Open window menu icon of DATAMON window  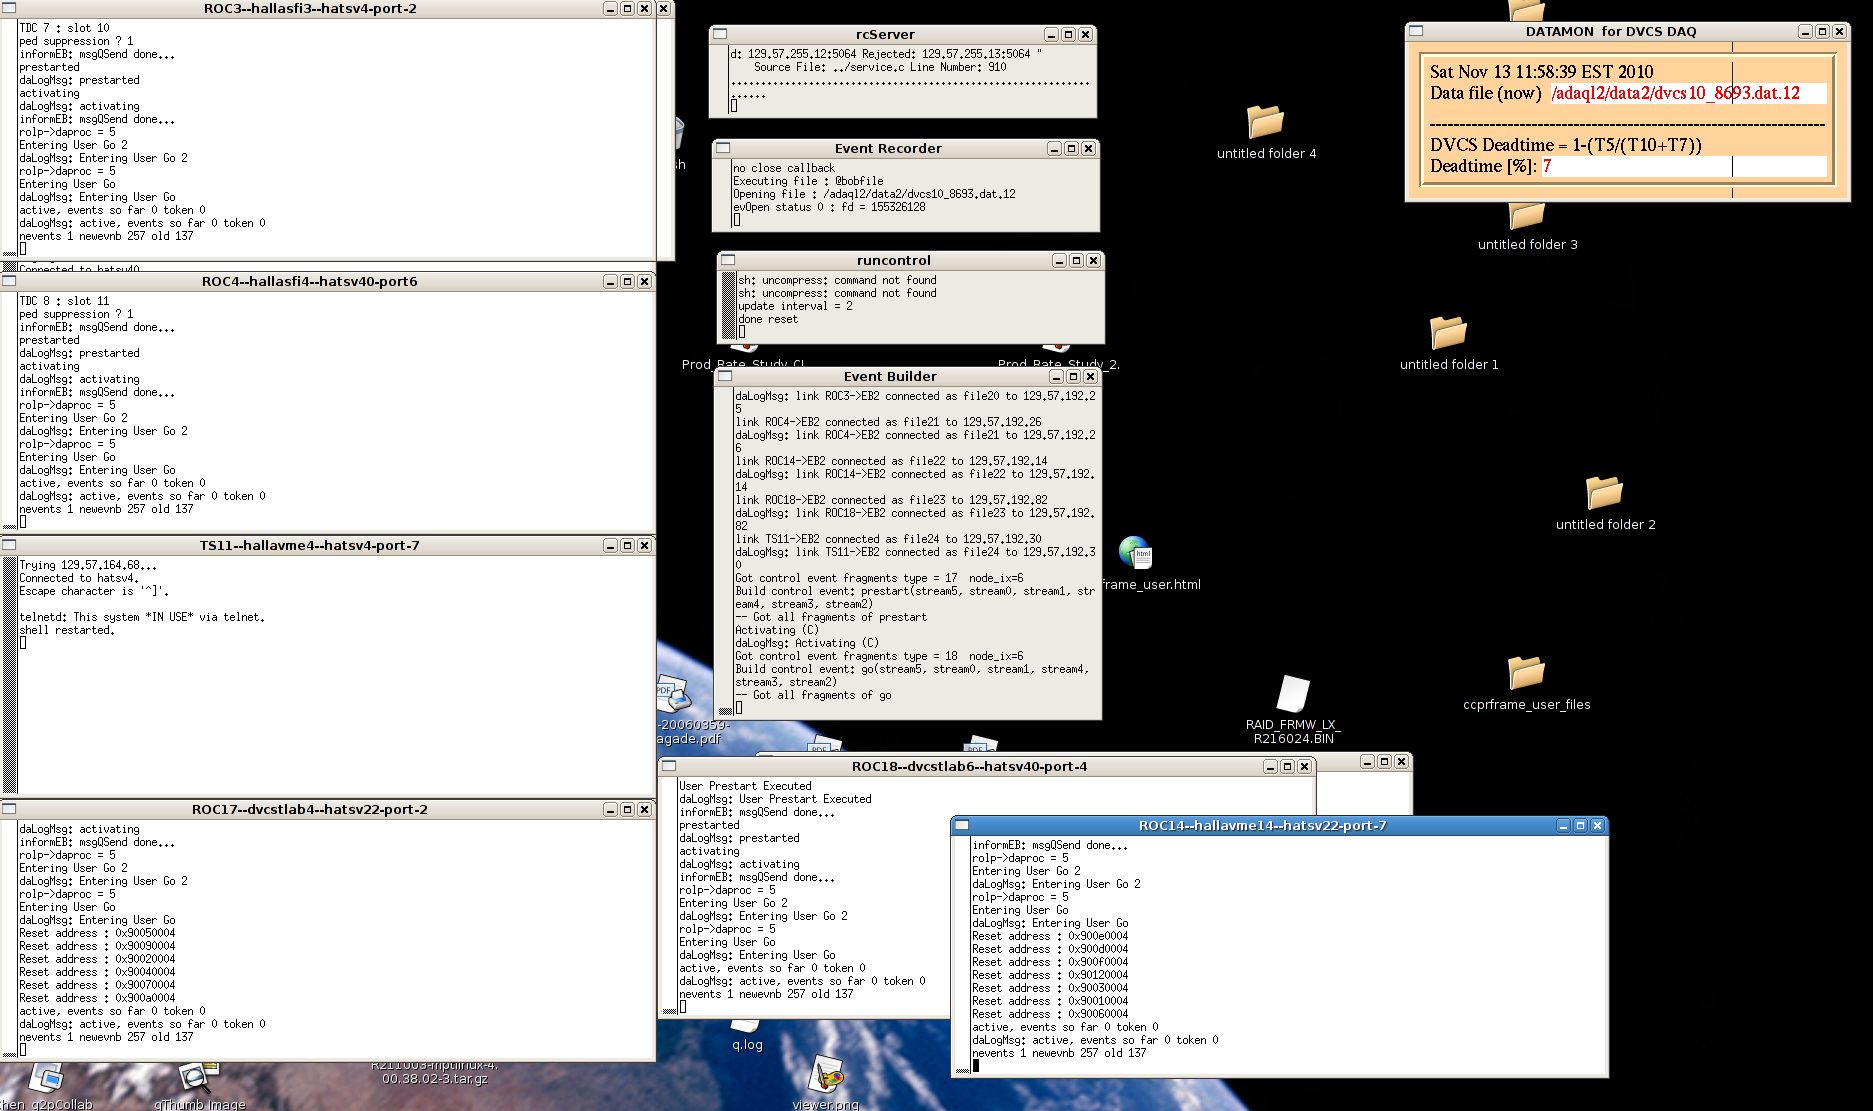1416,31
